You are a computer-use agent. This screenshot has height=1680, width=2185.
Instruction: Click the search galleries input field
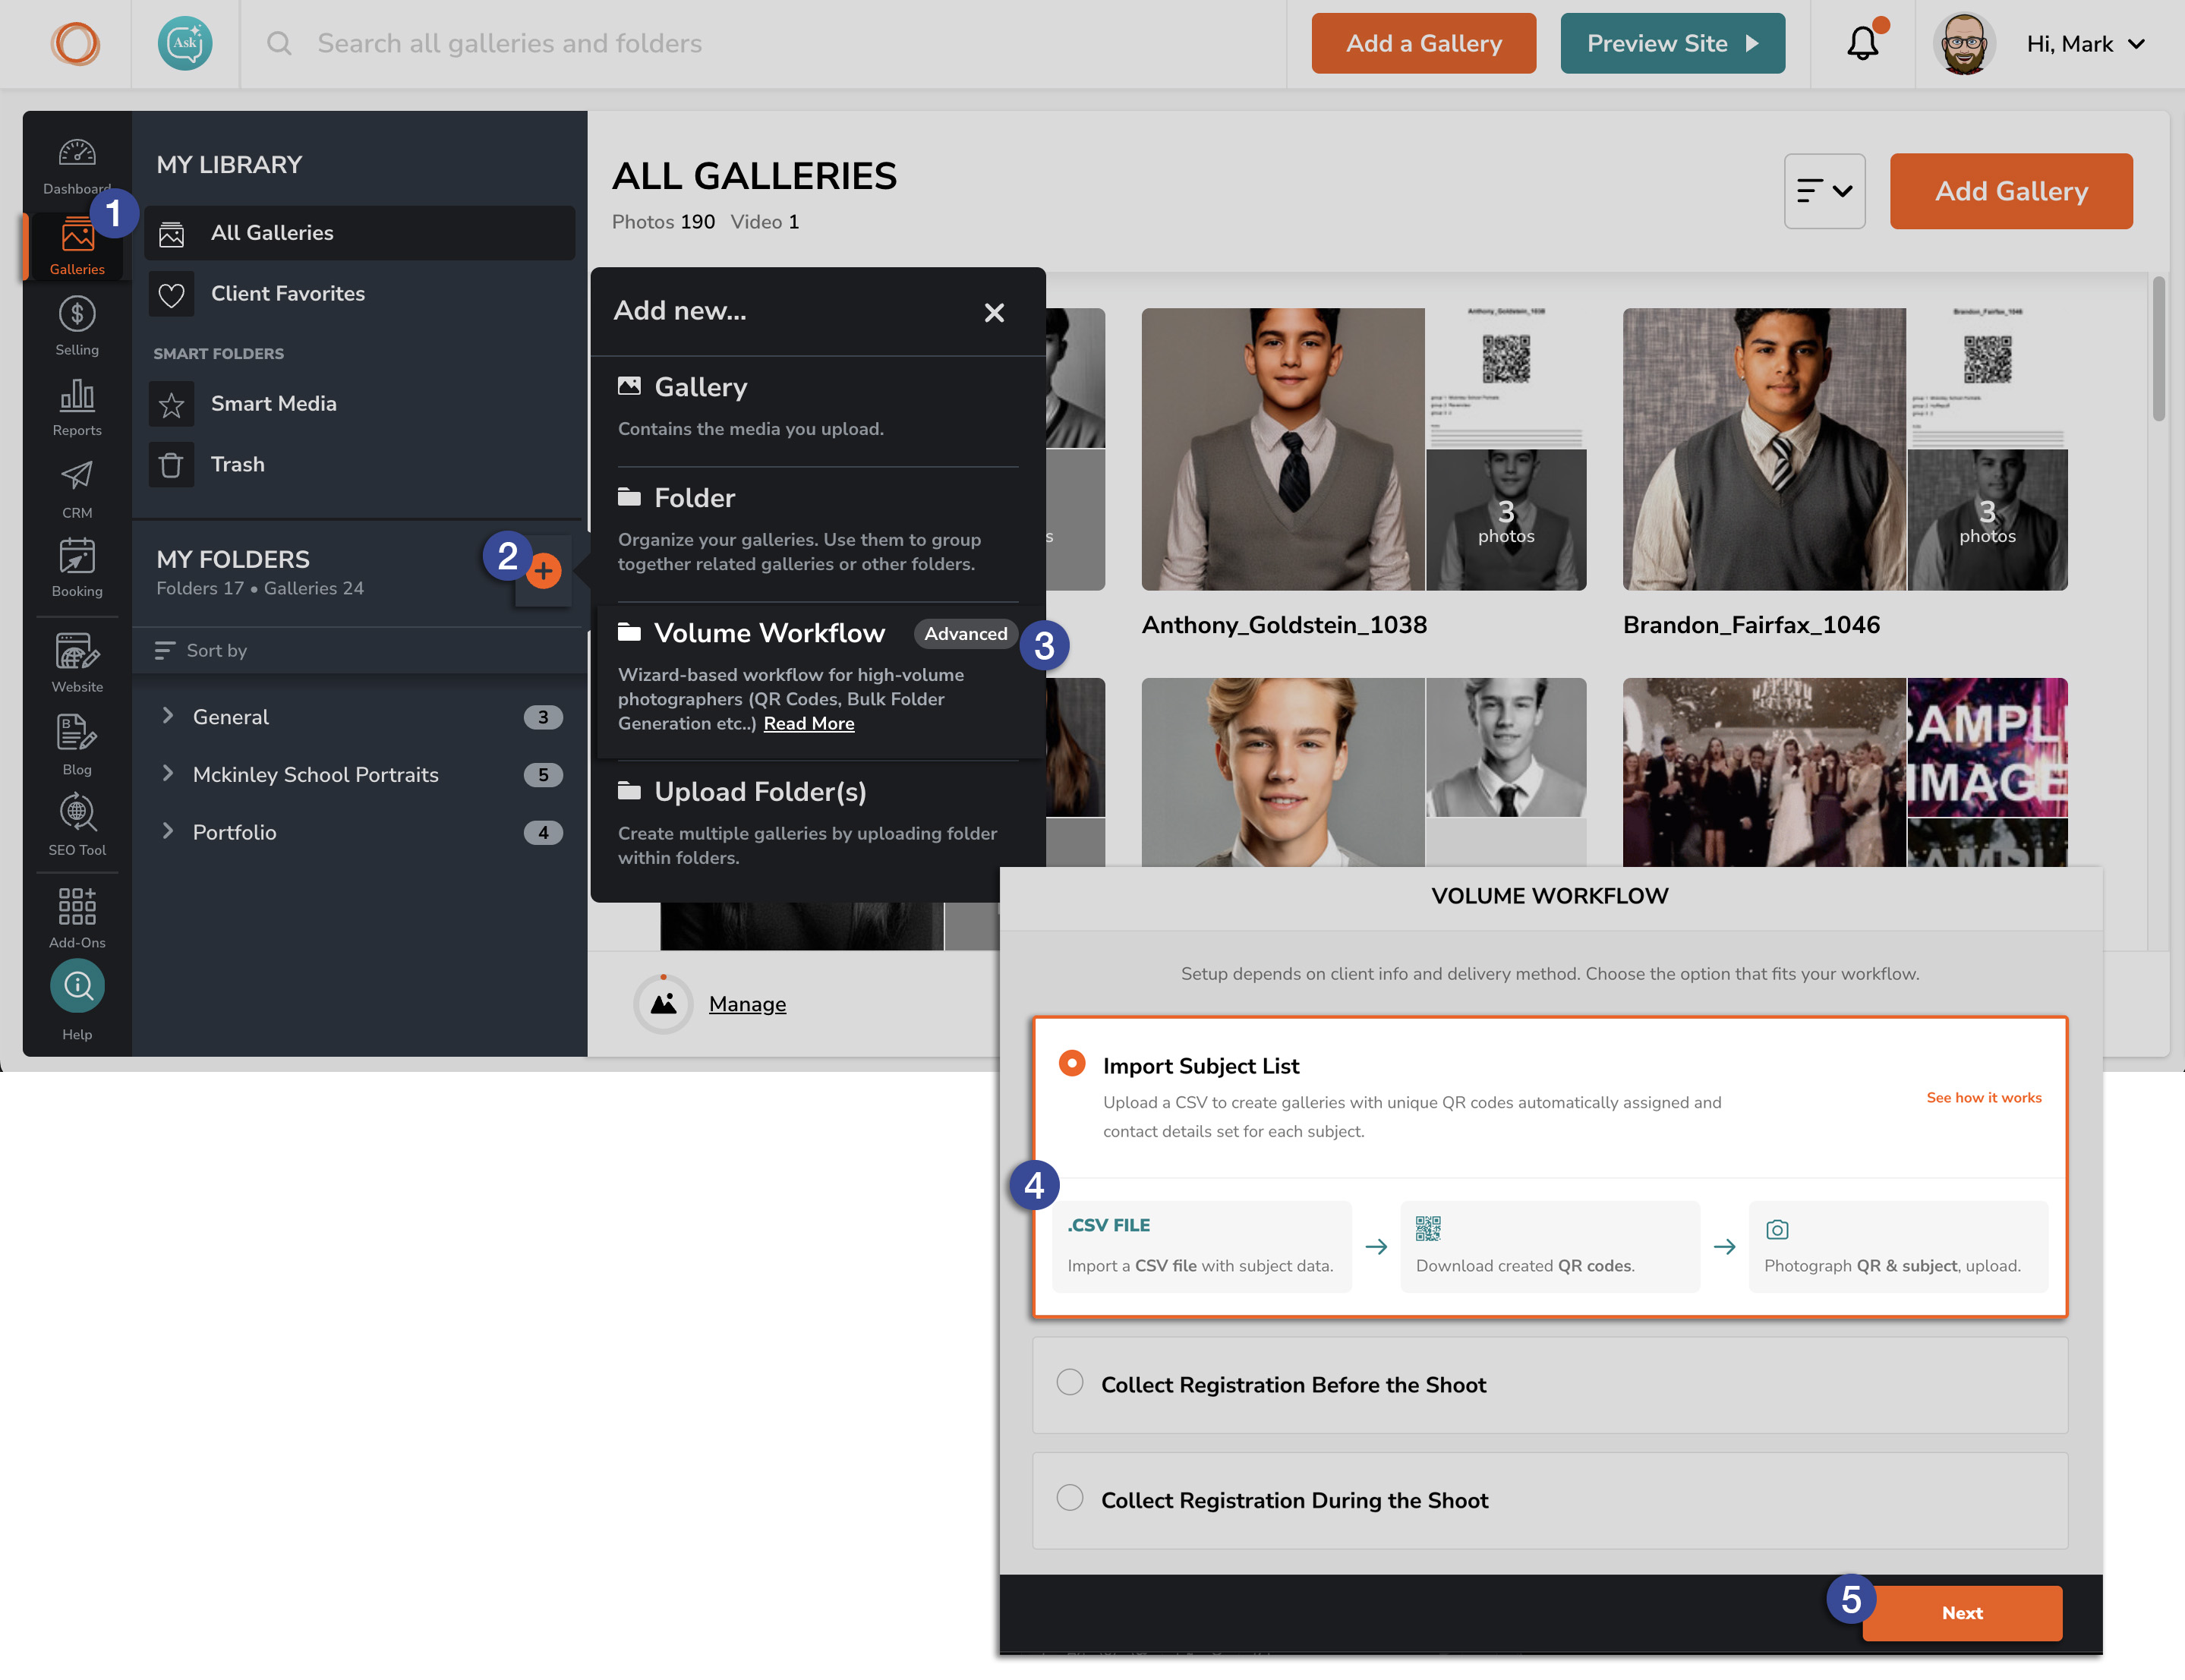pyautogui.click(x=600, y=43)
